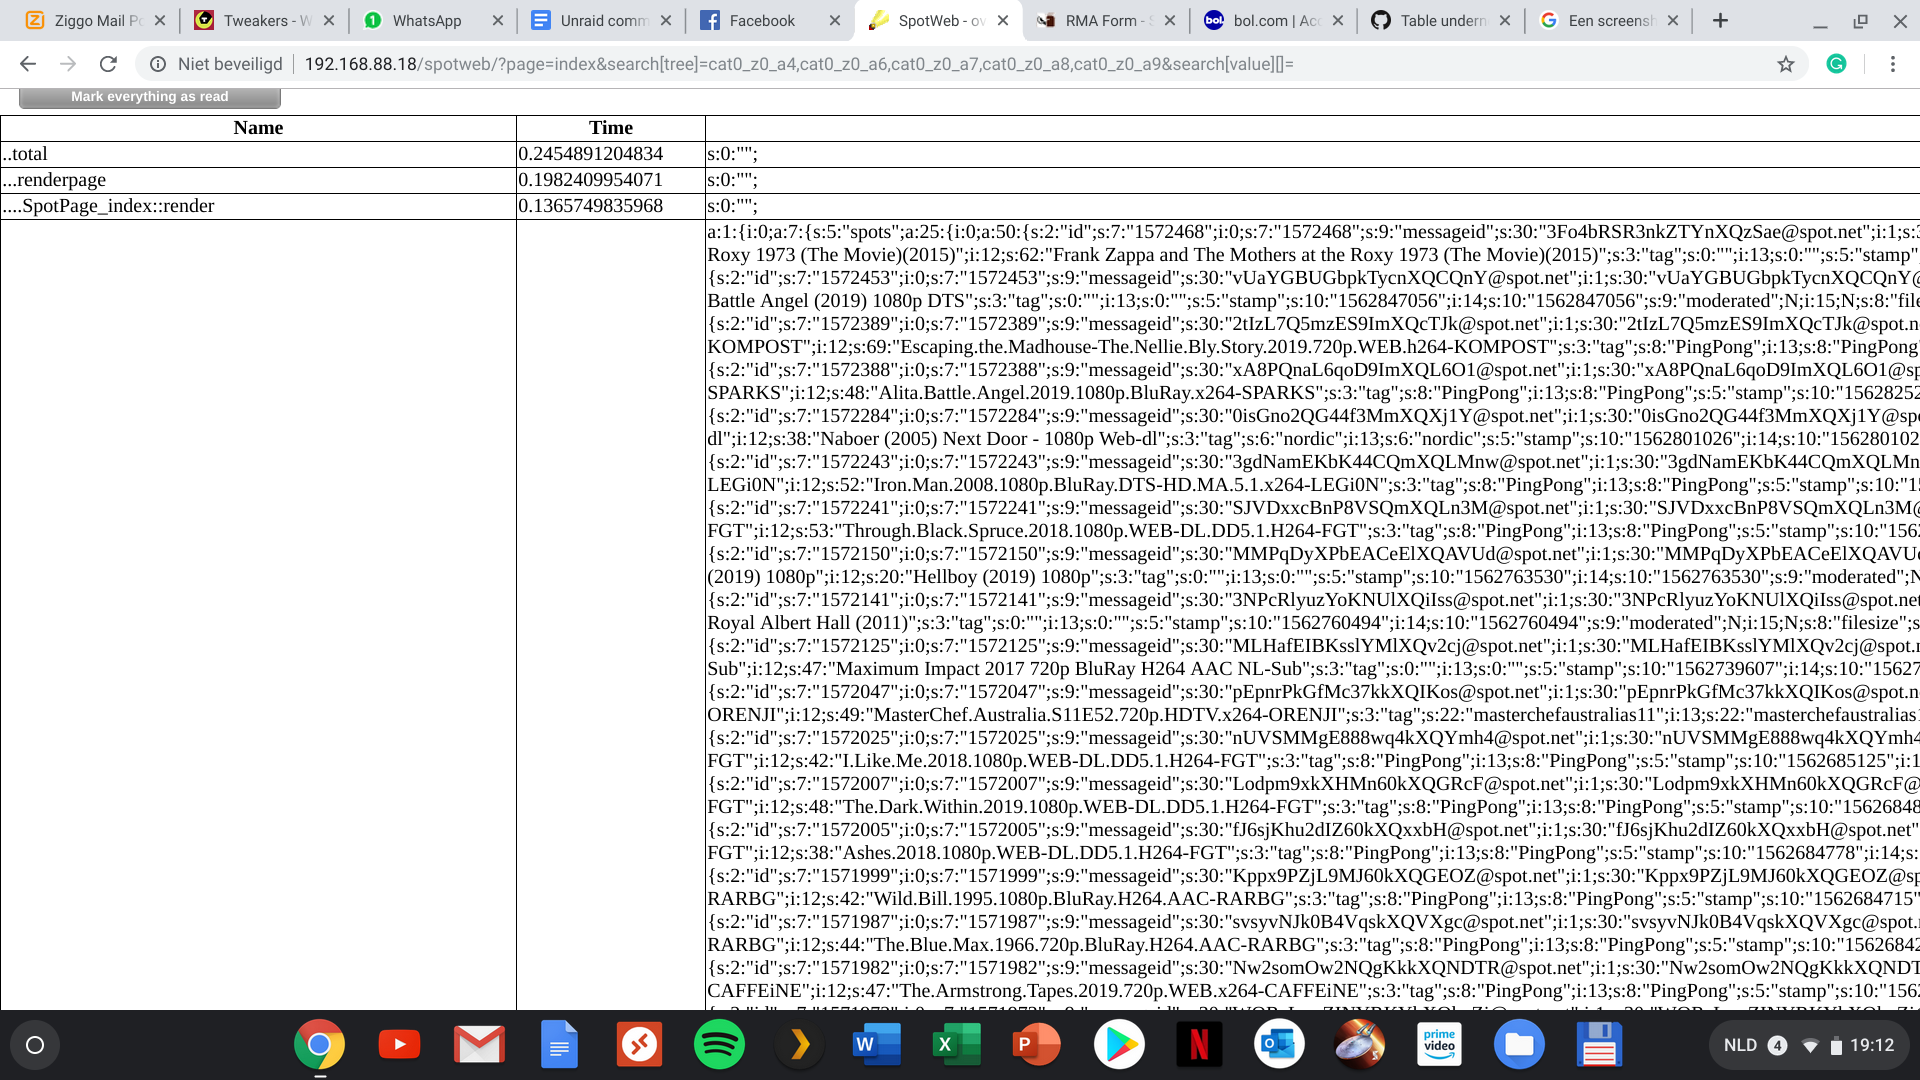Launch YouTube from the taskbar
1920x1080 pixels.
[399, 1044]
